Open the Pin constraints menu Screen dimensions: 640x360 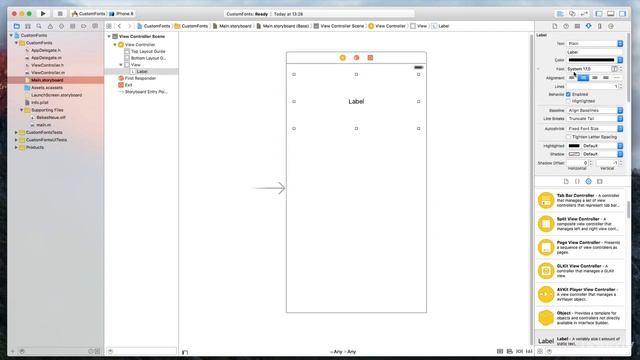point(519,351)
